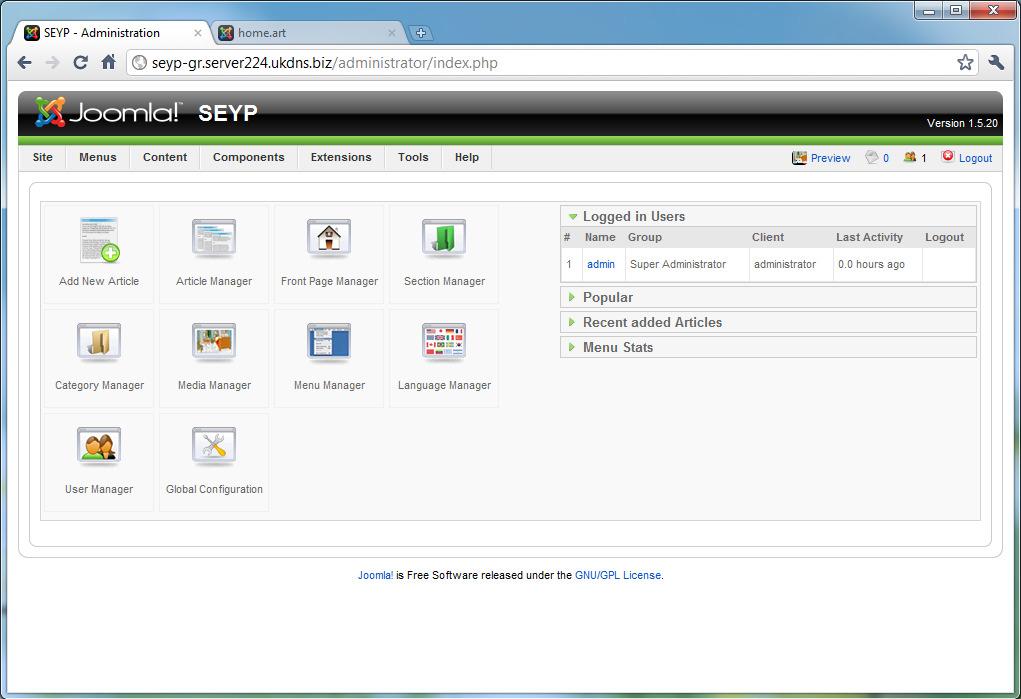Open the Menus menu

click(98, 157)
